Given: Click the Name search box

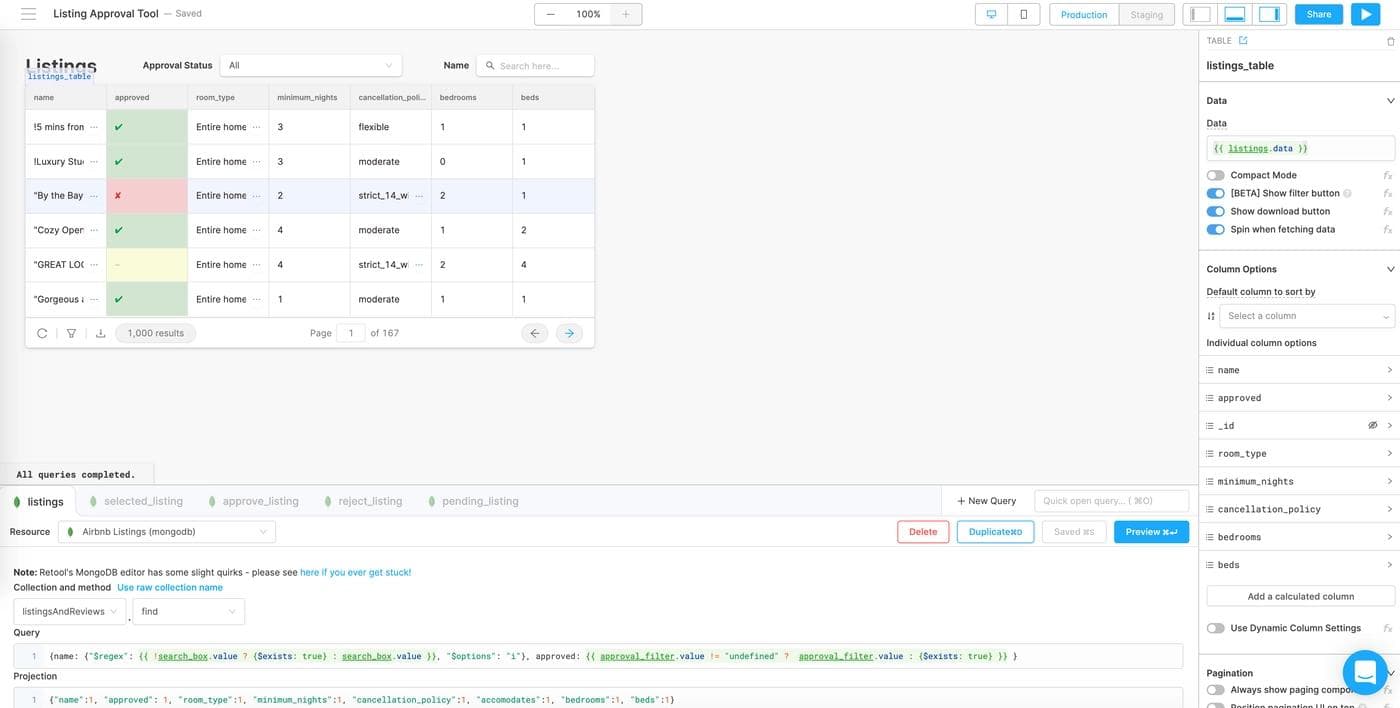Looking at the screenshot, I should pos(535,65).
